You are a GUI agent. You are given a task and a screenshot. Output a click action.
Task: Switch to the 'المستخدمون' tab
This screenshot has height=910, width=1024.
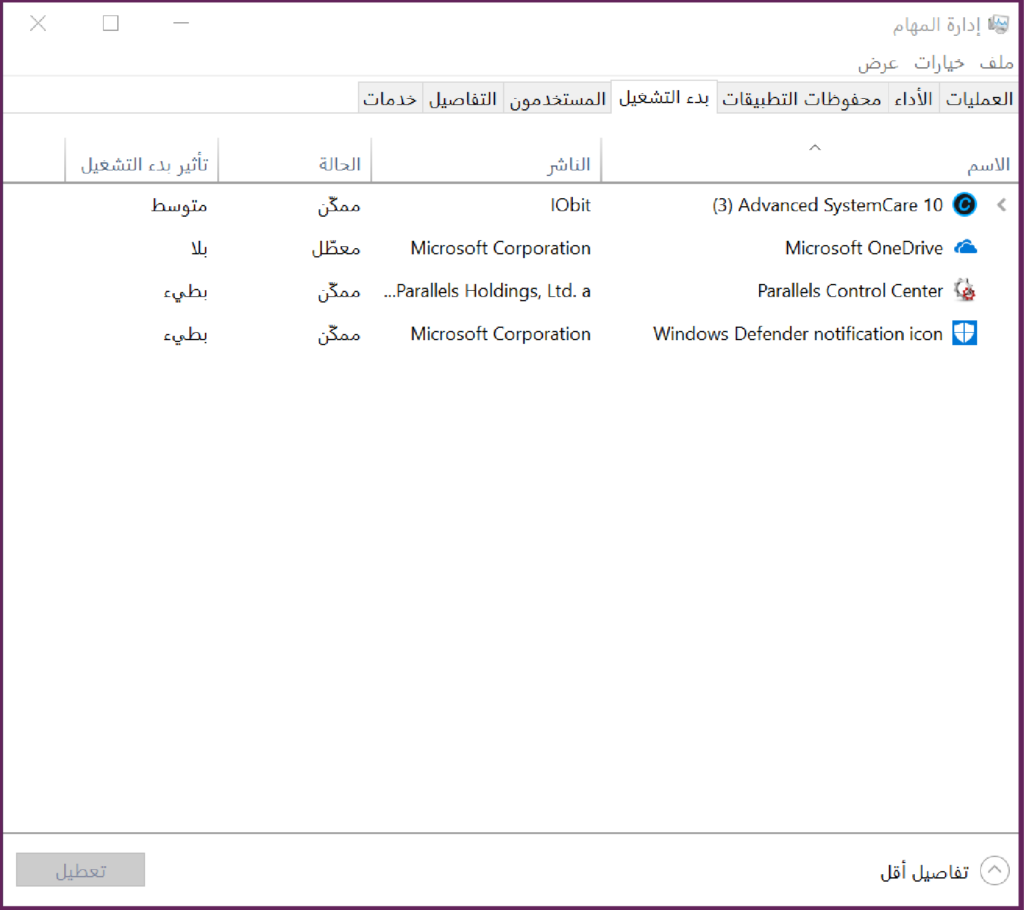(557, 98)
